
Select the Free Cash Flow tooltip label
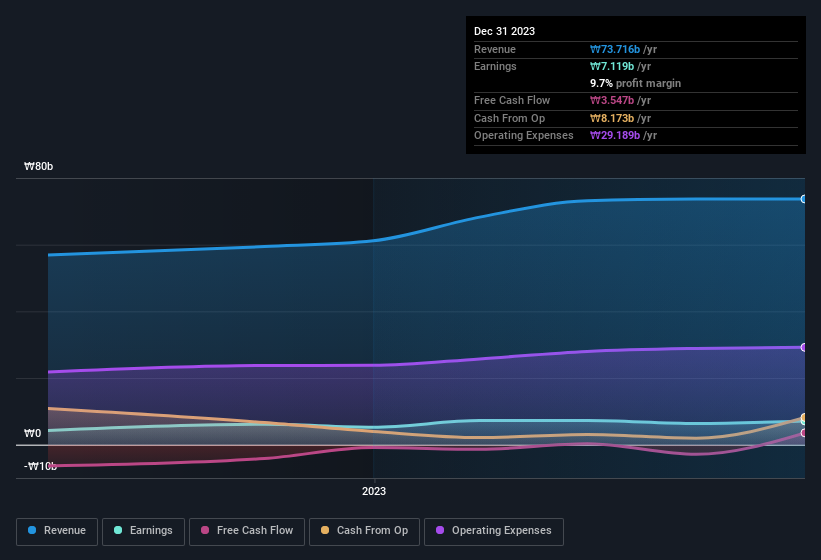tap(512, 100)
